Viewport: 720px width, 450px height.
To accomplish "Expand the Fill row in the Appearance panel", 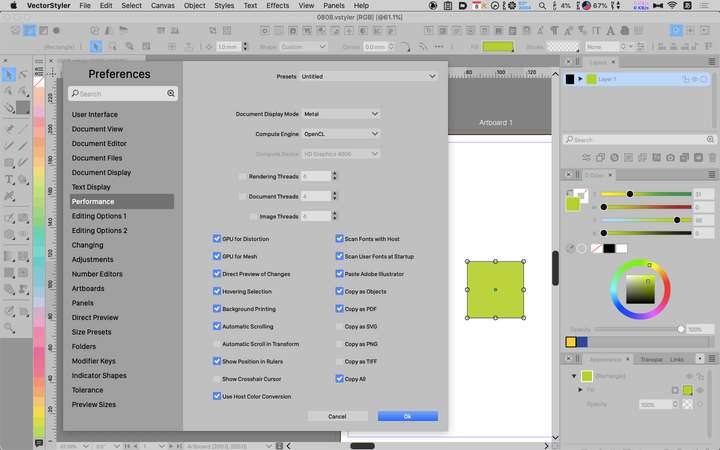I will [x=580, y=389].
